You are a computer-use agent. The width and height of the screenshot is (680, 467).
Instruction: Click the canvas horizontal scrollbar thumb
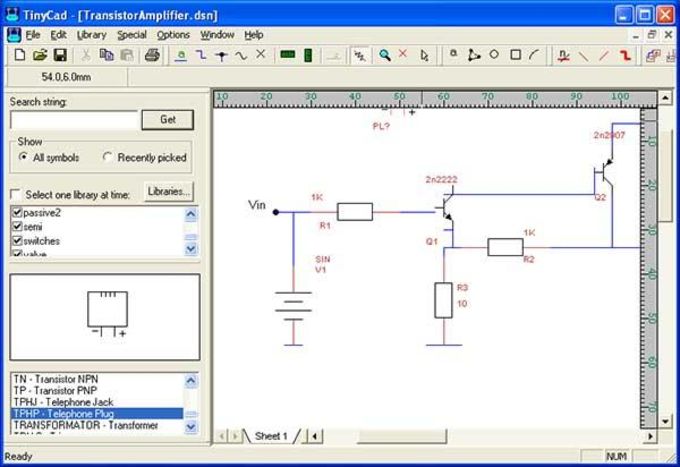tap(402, 436)
